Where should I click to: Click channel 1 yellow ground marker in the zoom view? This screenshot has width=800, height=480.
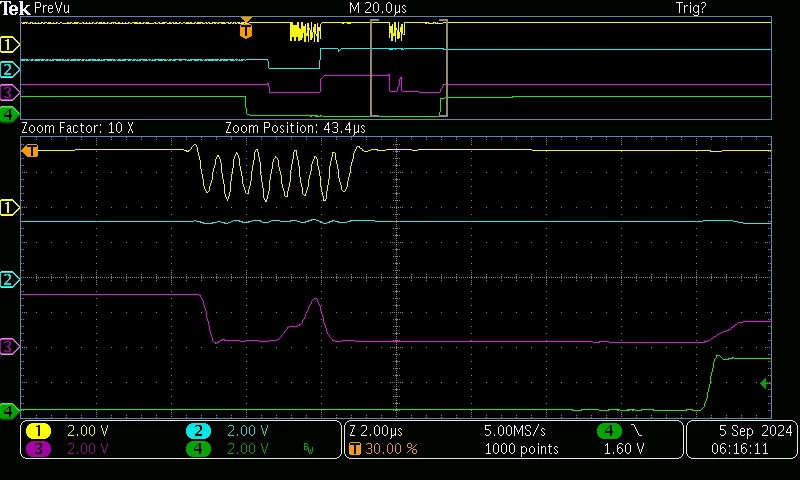coord(9,208)
